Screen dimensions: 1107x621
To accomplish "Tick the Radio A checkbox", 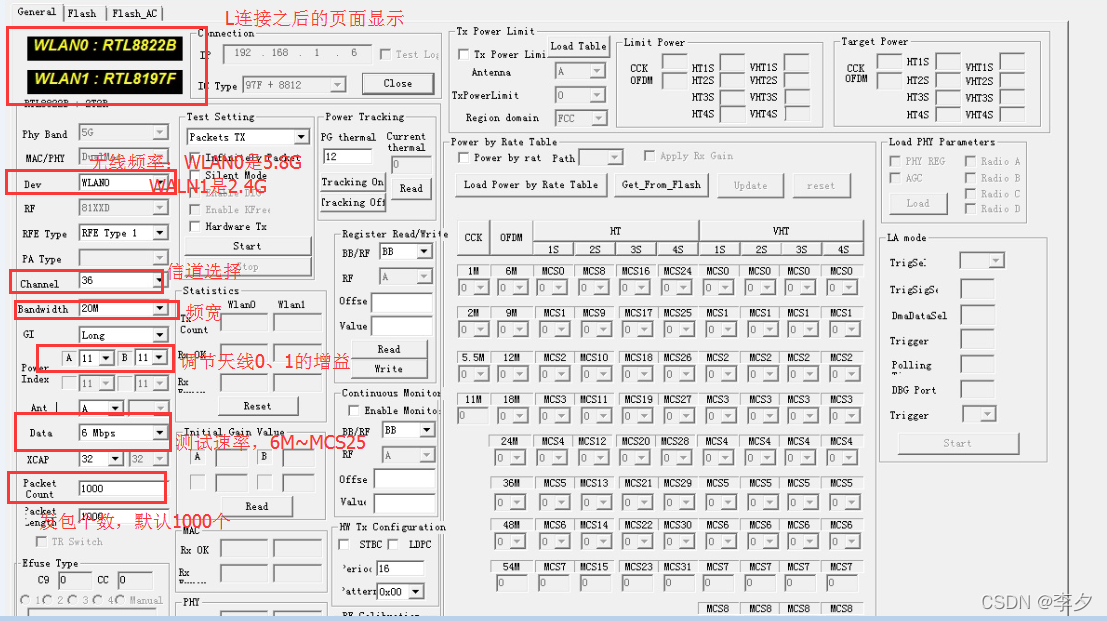I will (970, 161).
